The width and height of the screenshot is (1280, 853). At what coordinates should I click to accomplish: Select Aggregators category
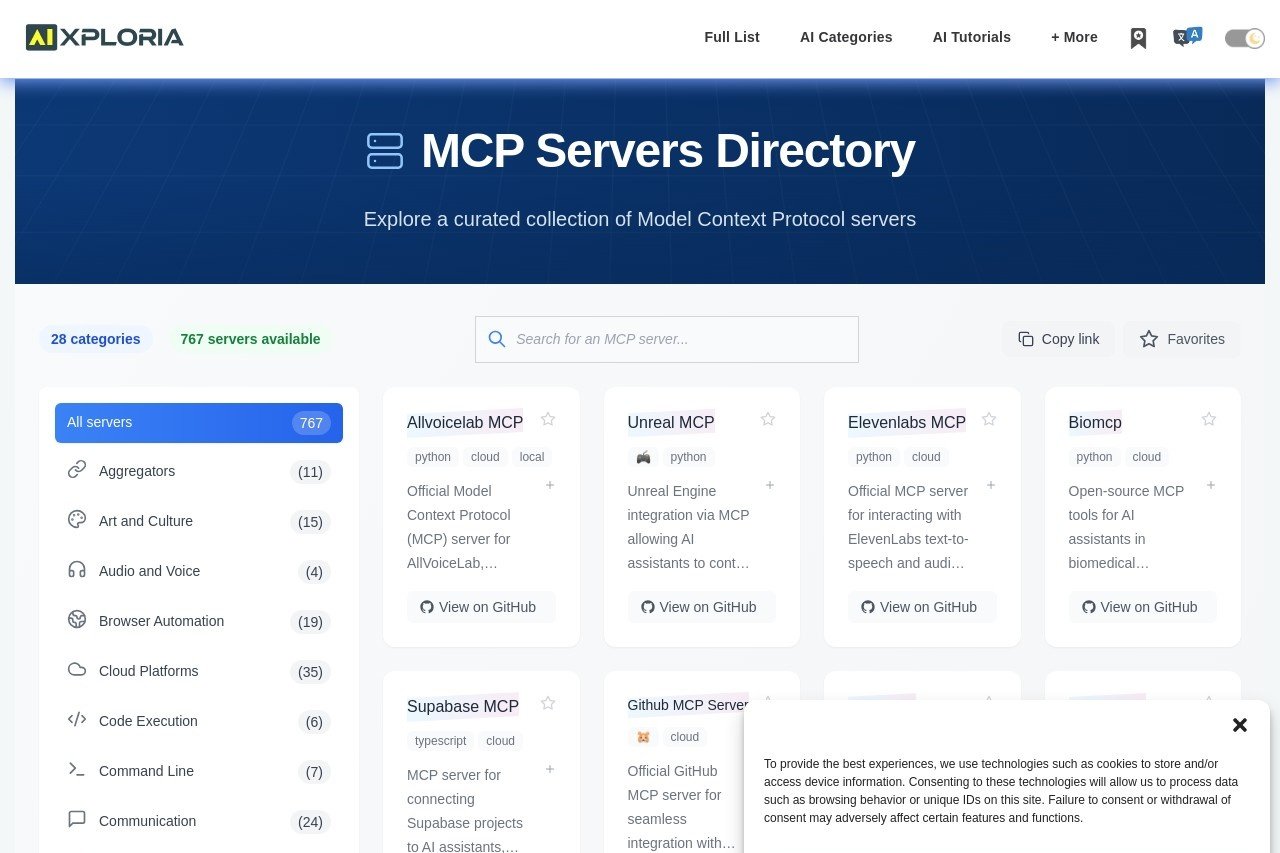tap(199, 471)
